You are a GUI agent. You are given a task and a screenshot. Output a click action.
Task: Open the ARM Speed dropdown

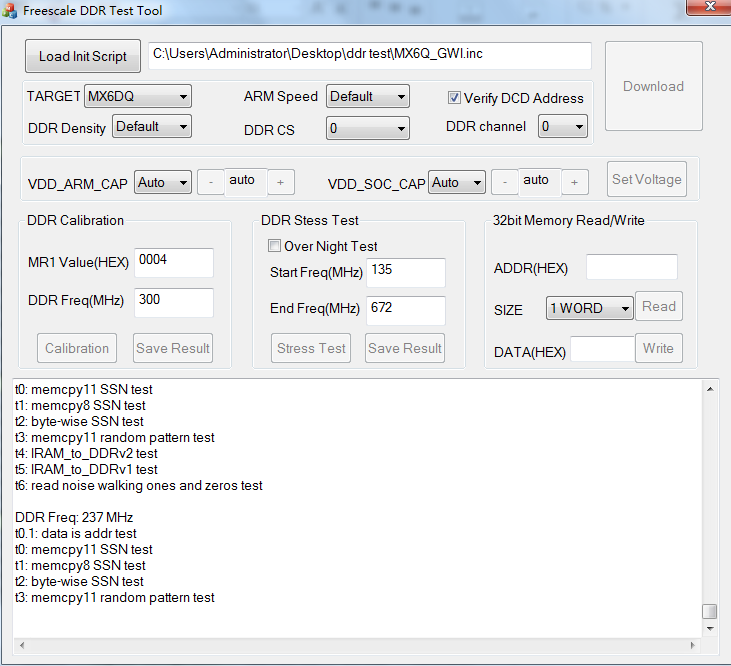367,96
